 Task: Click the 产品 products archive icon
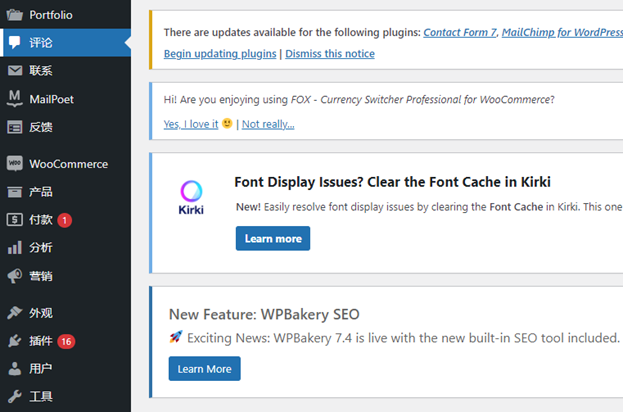pos(15,192)
